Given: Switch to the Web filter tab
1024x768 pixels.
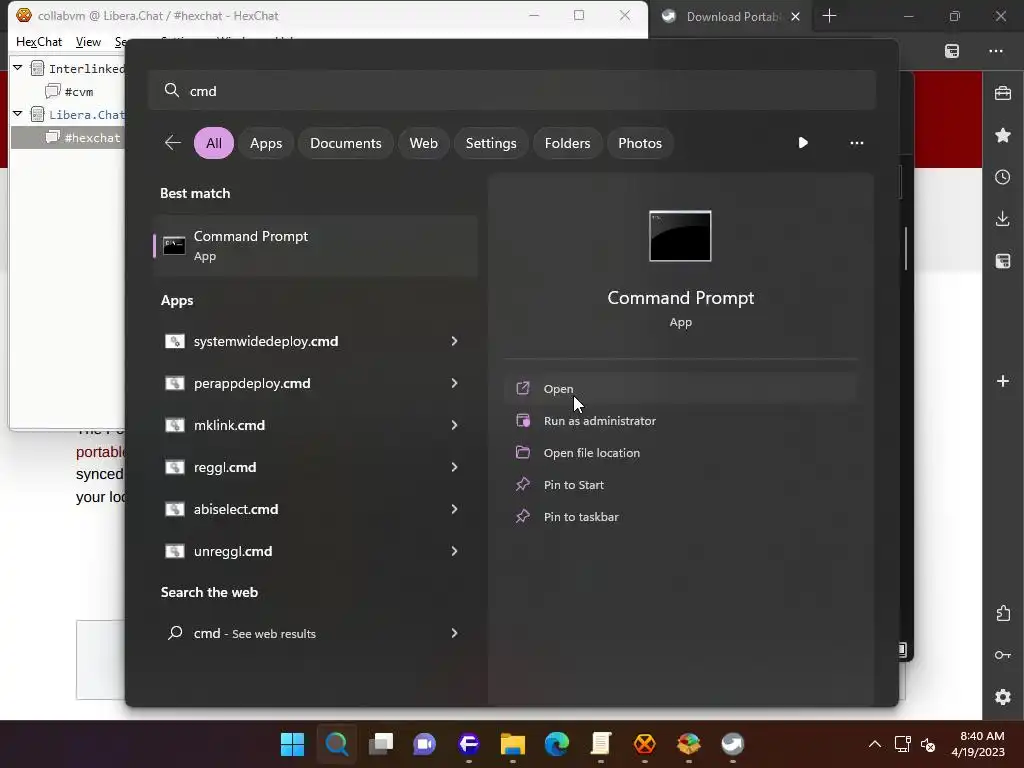Looking at the screenshot, I should point(423,143).
